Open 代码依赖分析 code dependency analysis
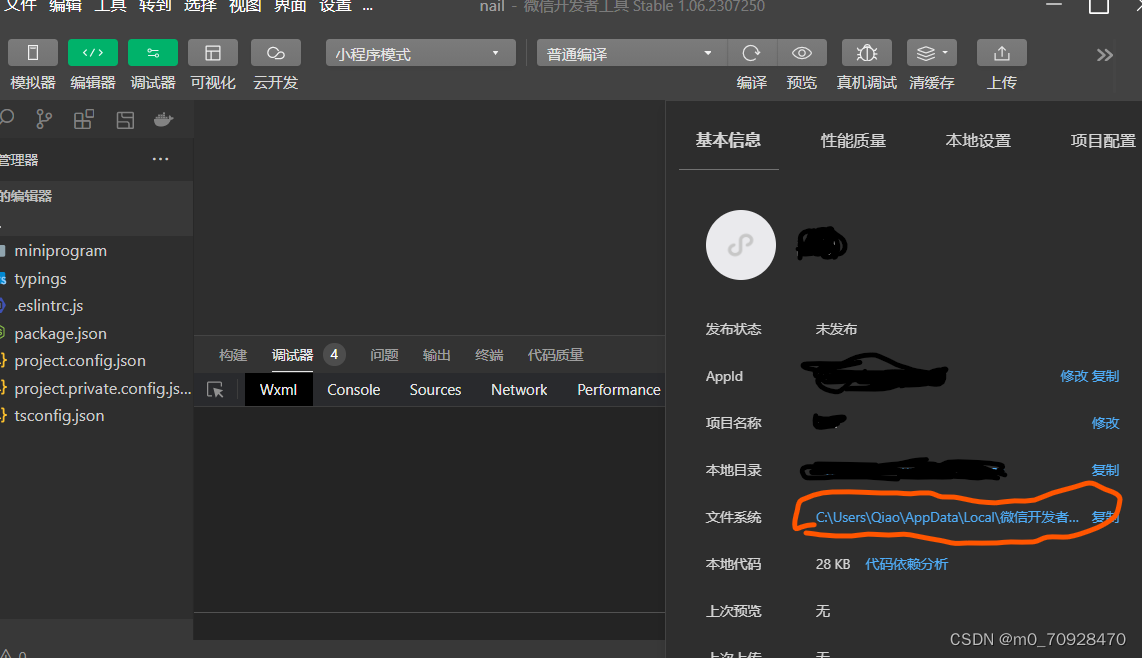1142x658 pixels. pyautogui.click(x=907, y=564)
